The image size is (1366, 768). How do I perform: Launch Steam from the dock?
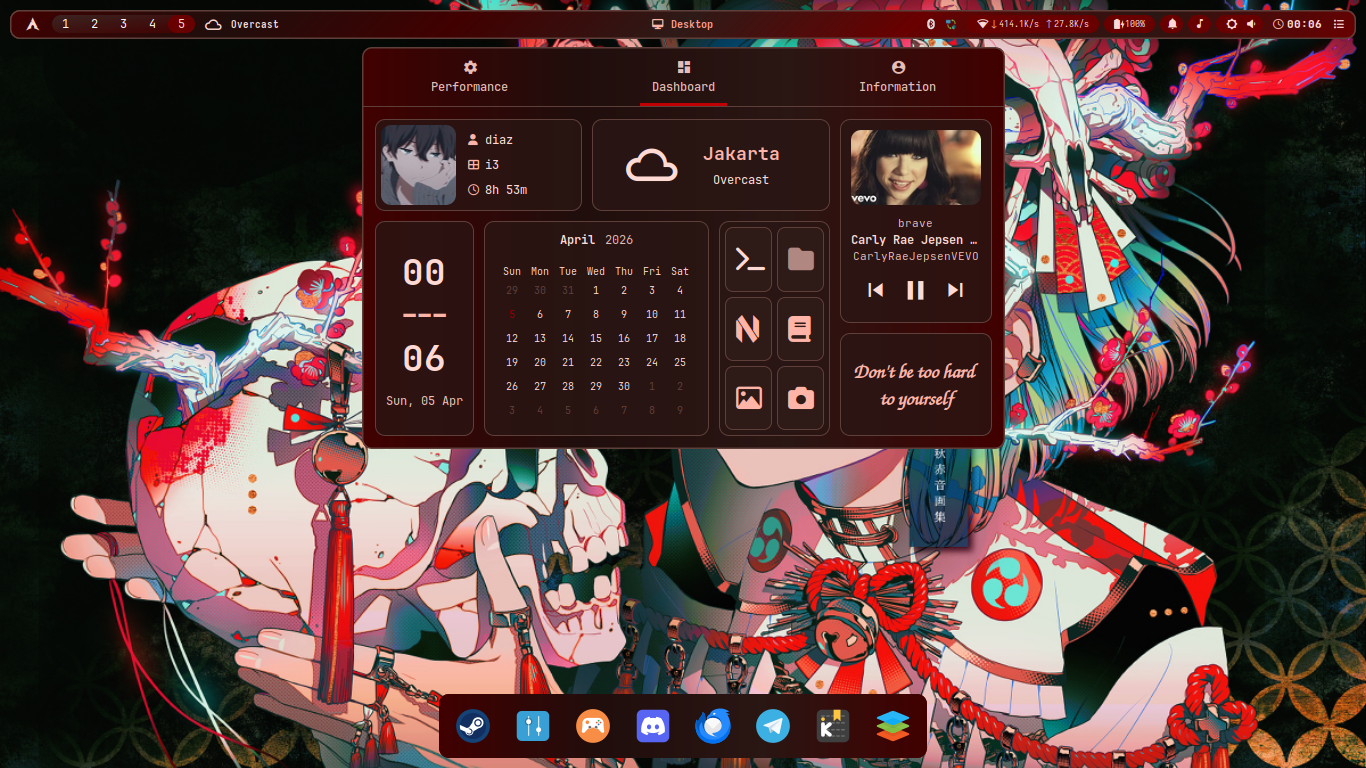[473, 726]
